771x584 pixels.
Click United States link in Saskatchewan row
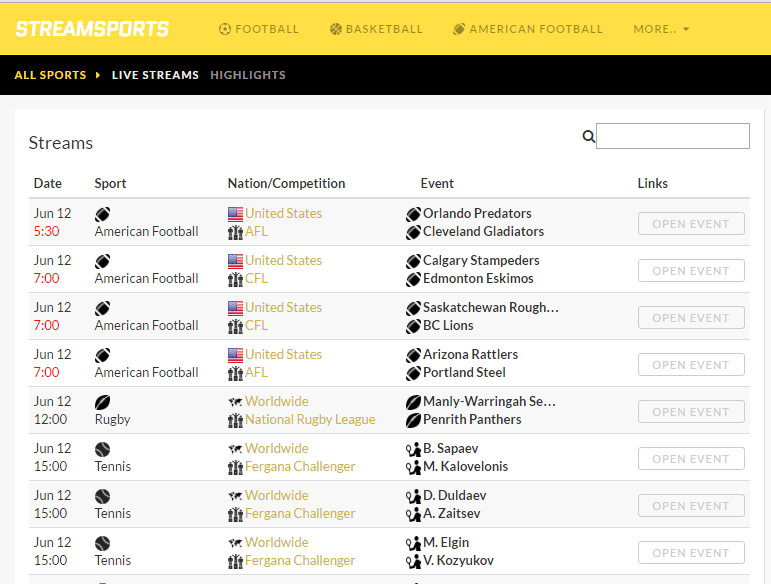284,307
